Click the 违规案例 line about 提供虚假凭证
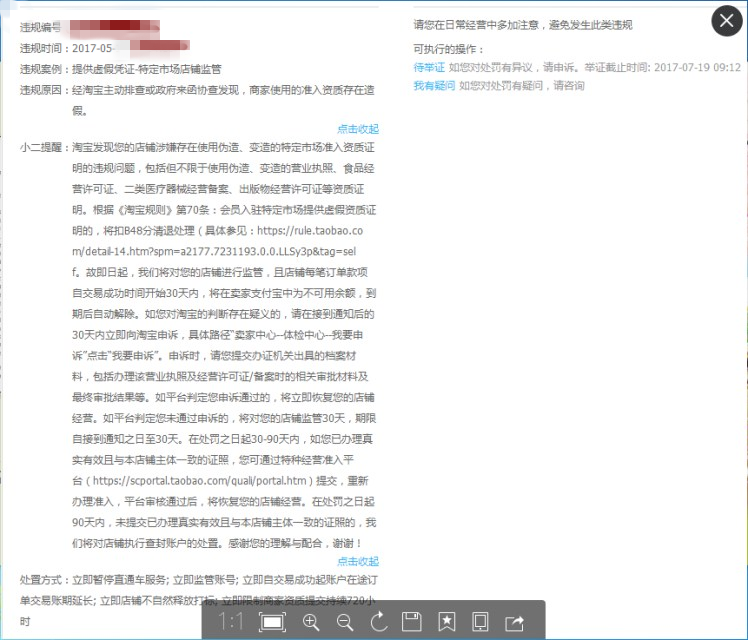Image resolution: width=748 pixels, height=640 pixels. (x=121, y=69)
